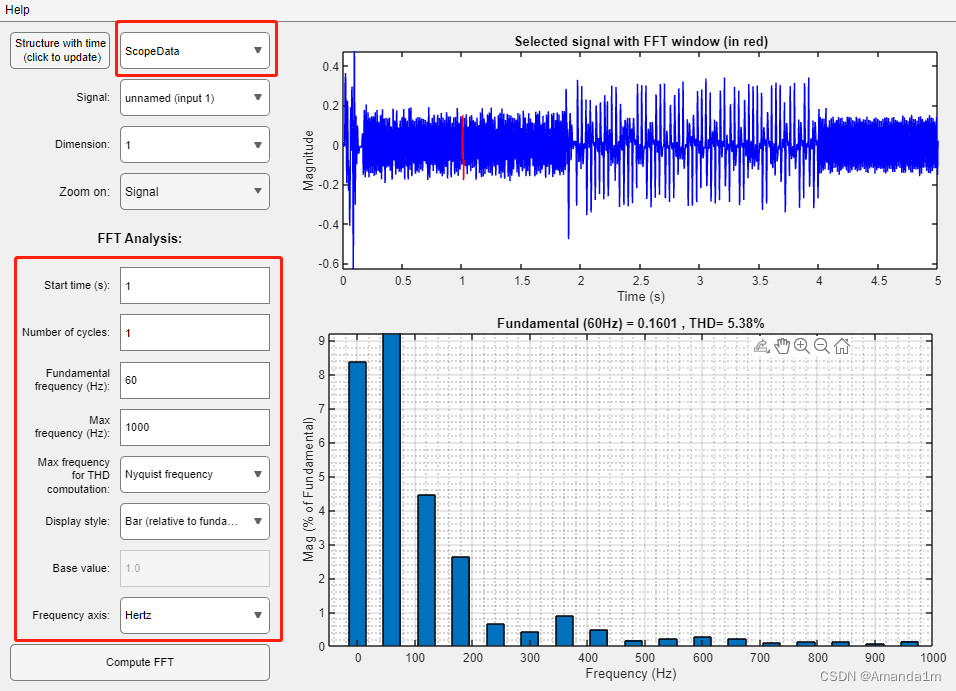Open the Frequency axis Hertz dropdown

(x=194, y=615)
